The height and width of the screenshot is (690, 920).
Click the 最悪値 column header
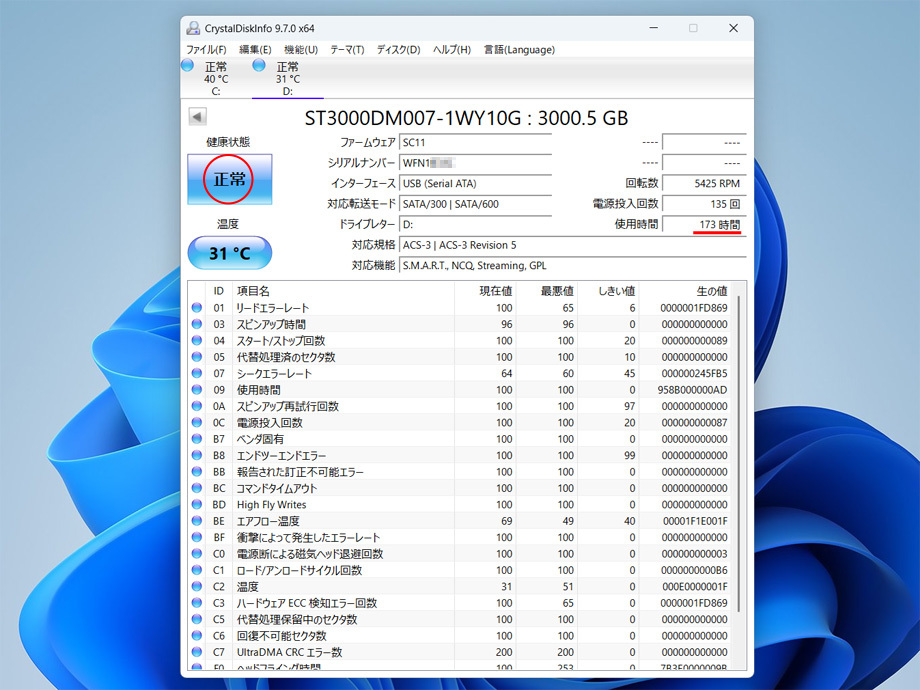(x=557, y=291)
